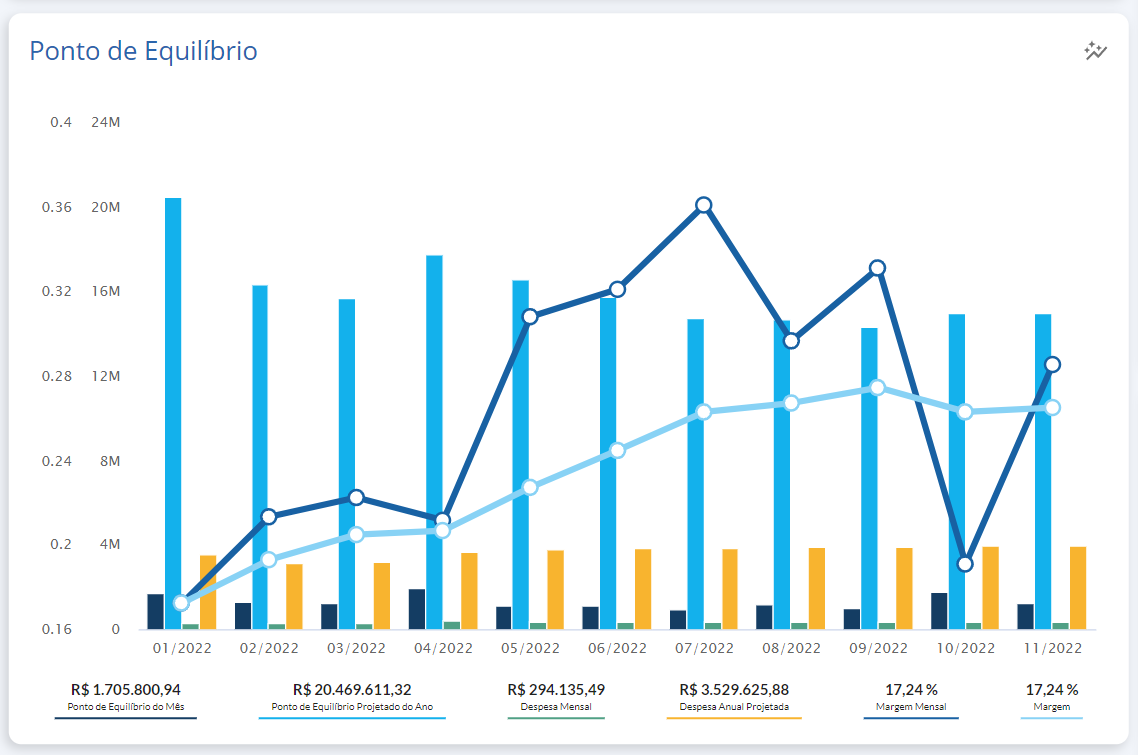This screenshot has width=1138, height=755.
Task: Click the dark navy bar for 04/2022
Action: pyautogui.click(x=417, y=609)
